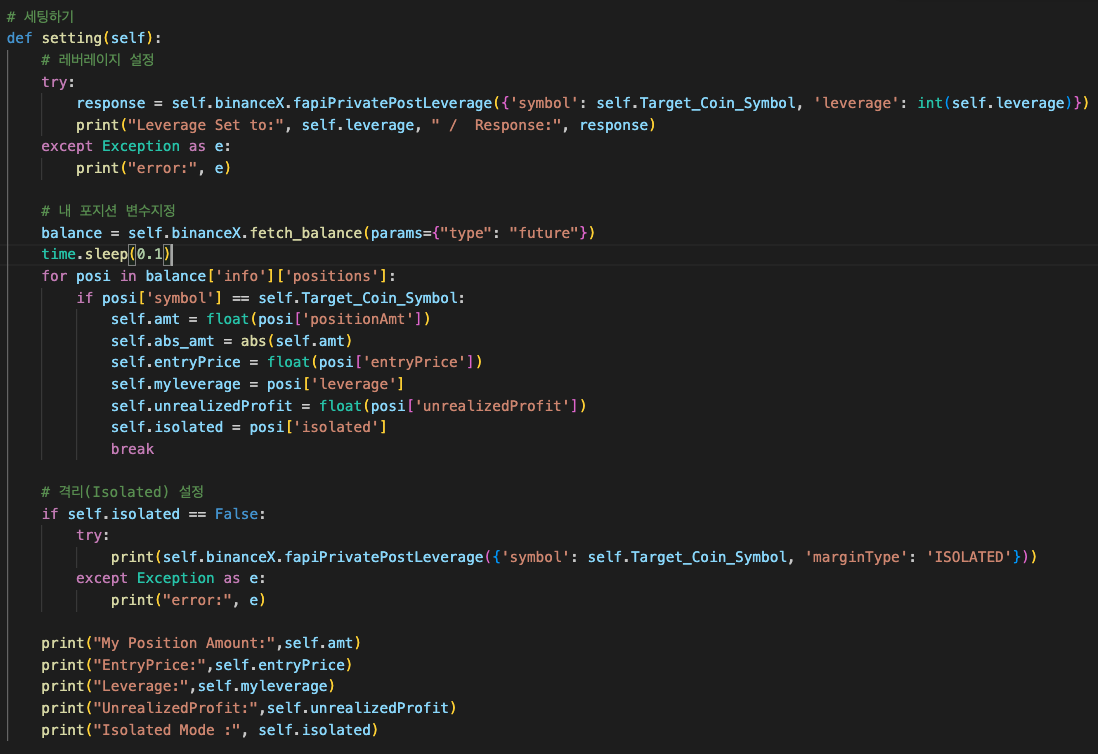1098x754 pixels.
Task: Click 'fapiPrivatePostLeverage' in the response line
Action: [x=393, y=103]
